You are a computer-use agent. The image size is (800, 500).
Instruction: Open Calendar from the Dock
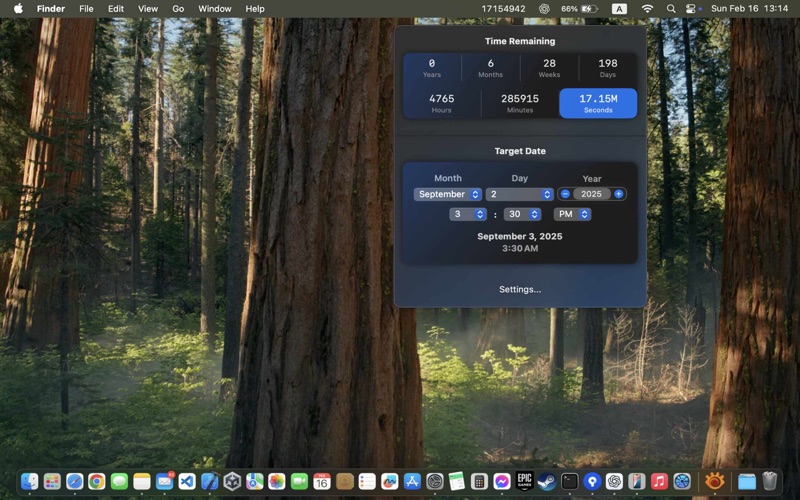pos(322,481)
